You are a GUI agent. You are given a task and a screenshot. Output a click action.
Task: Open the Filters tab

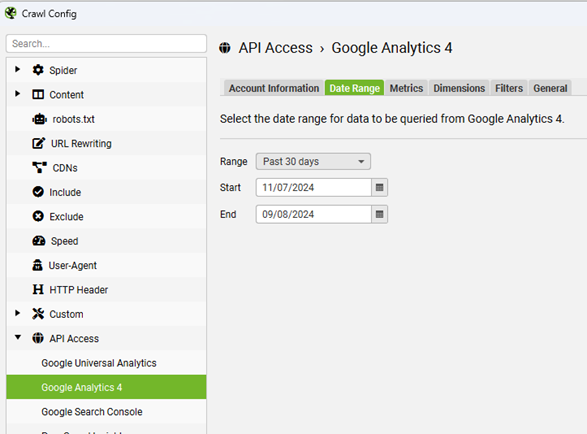pyautogui.click(x=509, y=88)
